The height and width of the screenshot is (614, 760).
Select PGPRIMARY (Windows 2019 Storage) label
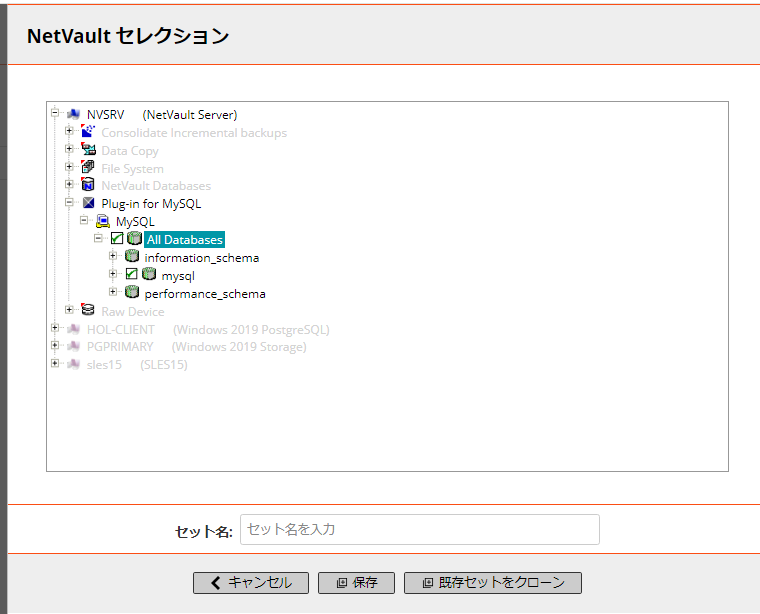click(x=196, y=347)
